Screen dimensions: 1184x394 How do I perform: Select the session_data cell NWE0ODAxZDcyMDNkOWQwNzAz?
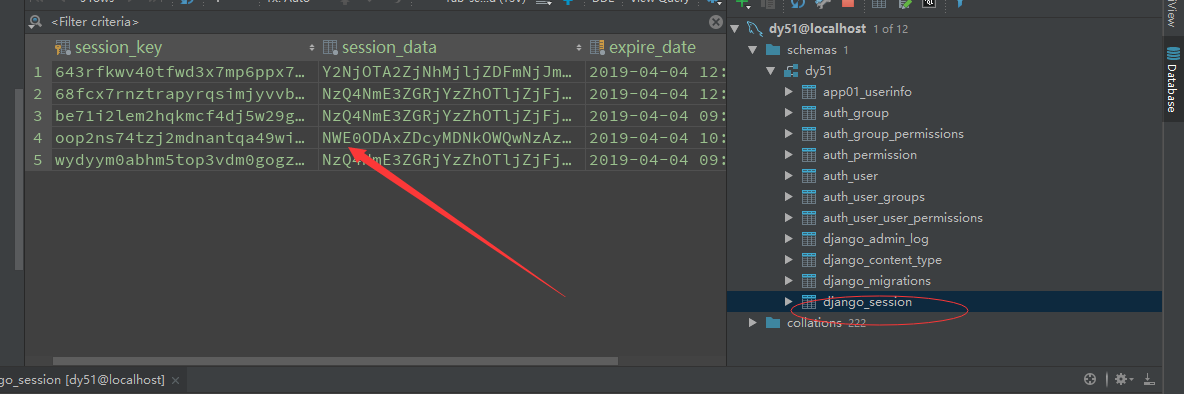click(452, 138)
